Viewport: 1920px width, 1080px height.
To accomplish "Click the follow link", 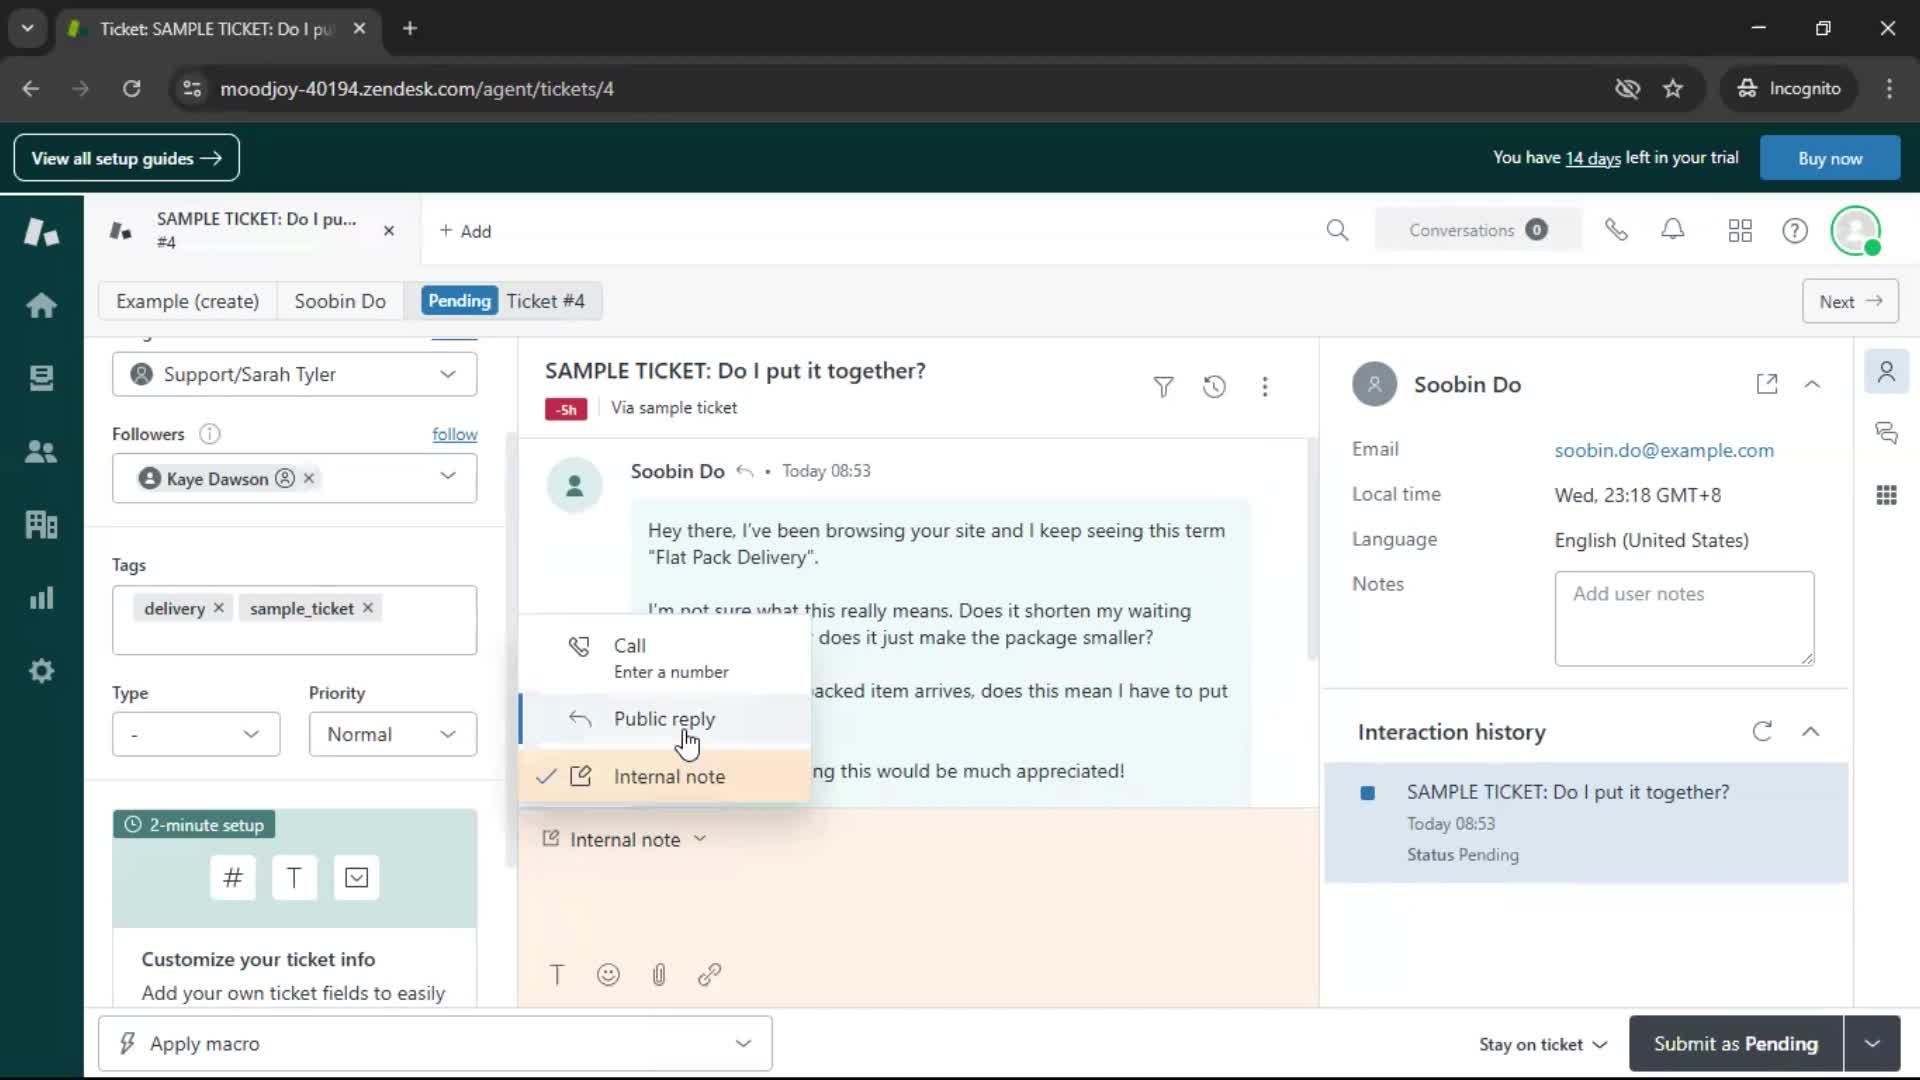I will click(x=454, y=434).
